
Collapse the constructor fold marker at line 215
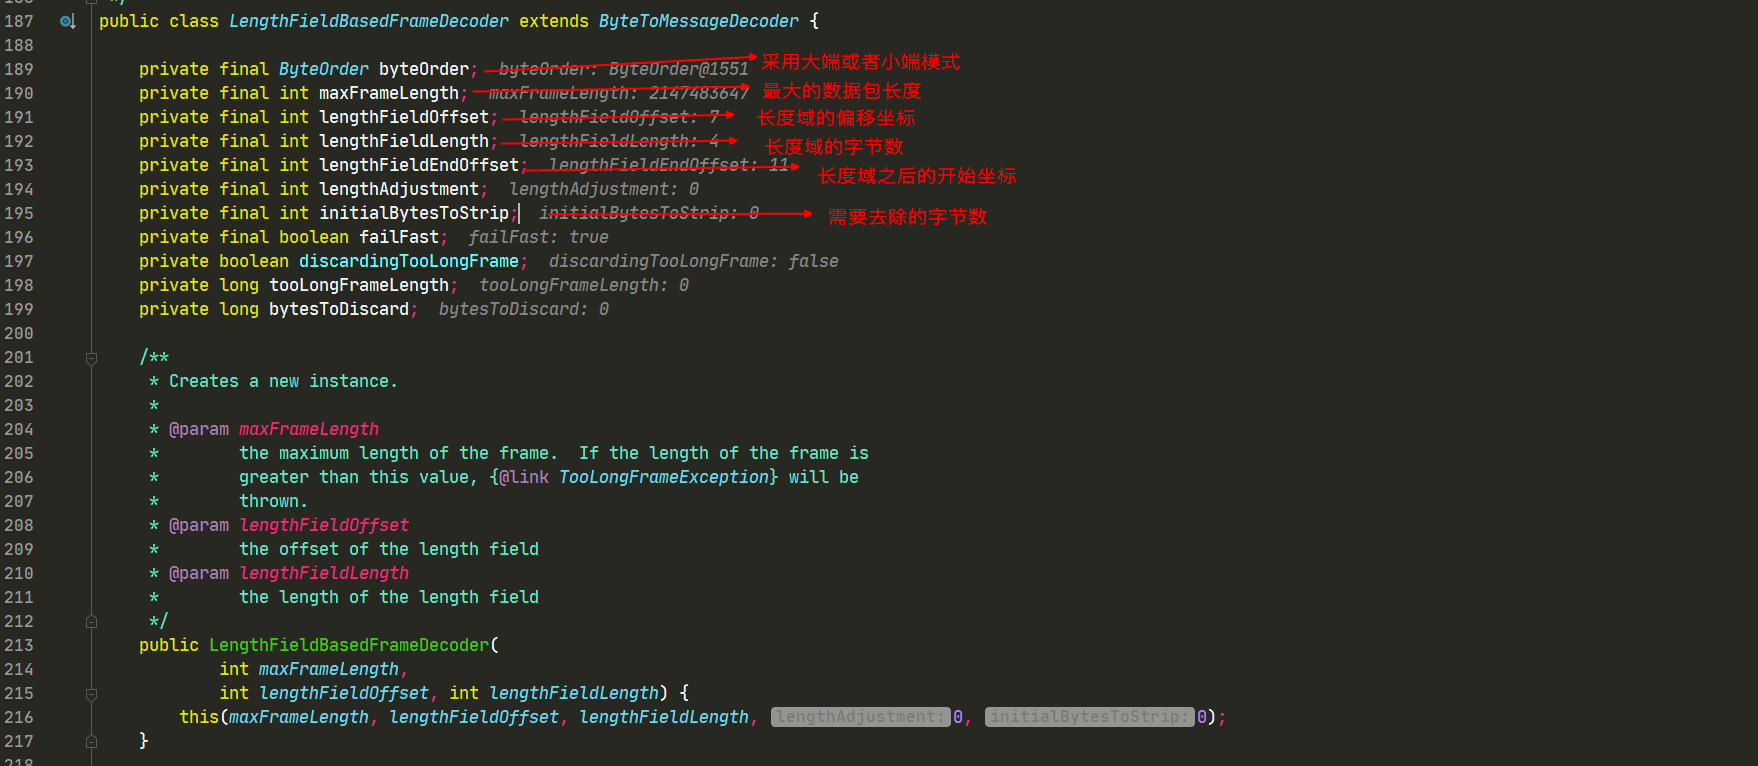pyautogui.click(x=91, y=694)
